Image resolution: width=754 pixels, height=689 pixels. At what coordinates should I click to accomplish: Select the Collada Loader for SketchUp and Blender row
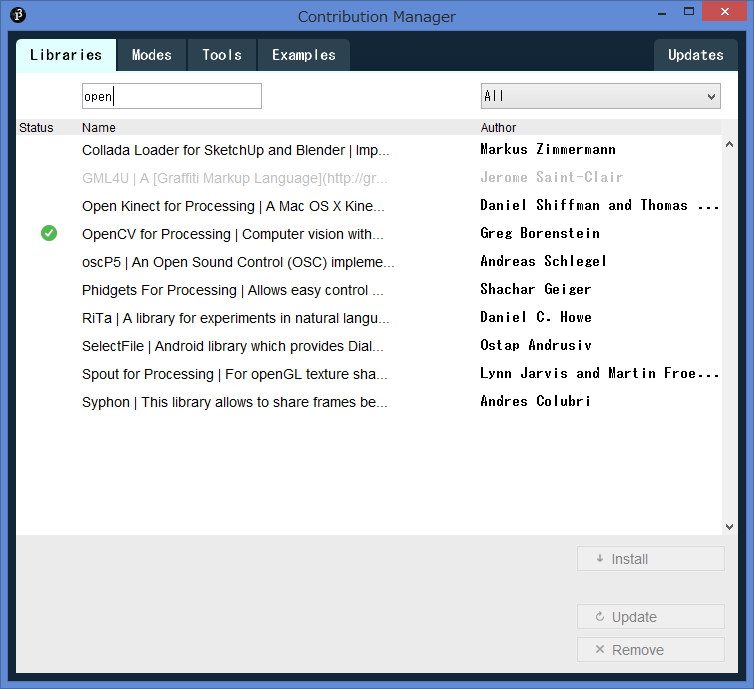[369, 150]
